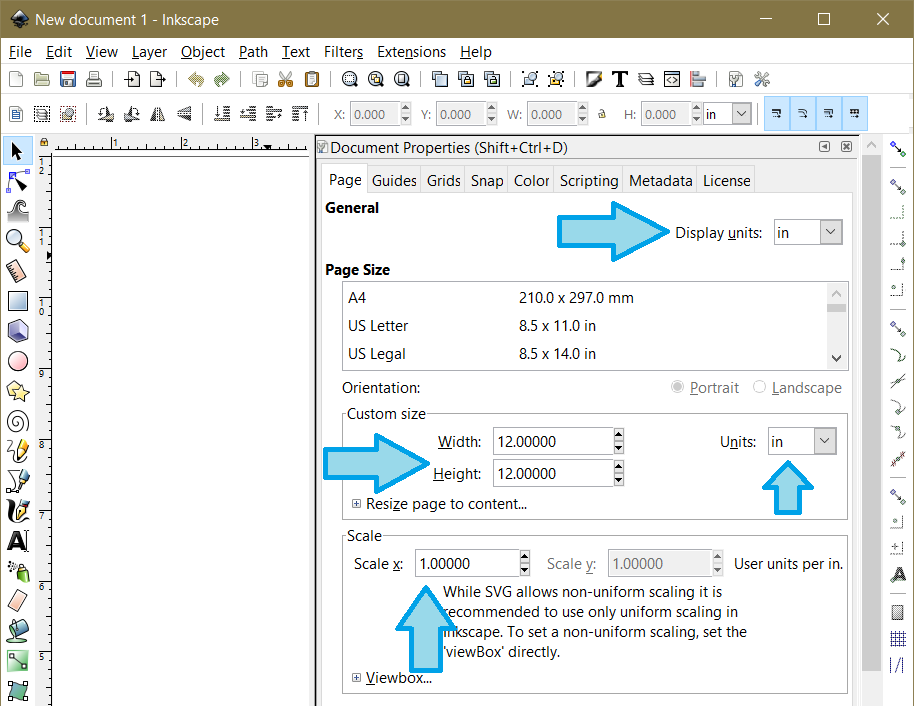Undo last action arrow
This screenshot has height=706, width=915.
(x=195, y=79)
